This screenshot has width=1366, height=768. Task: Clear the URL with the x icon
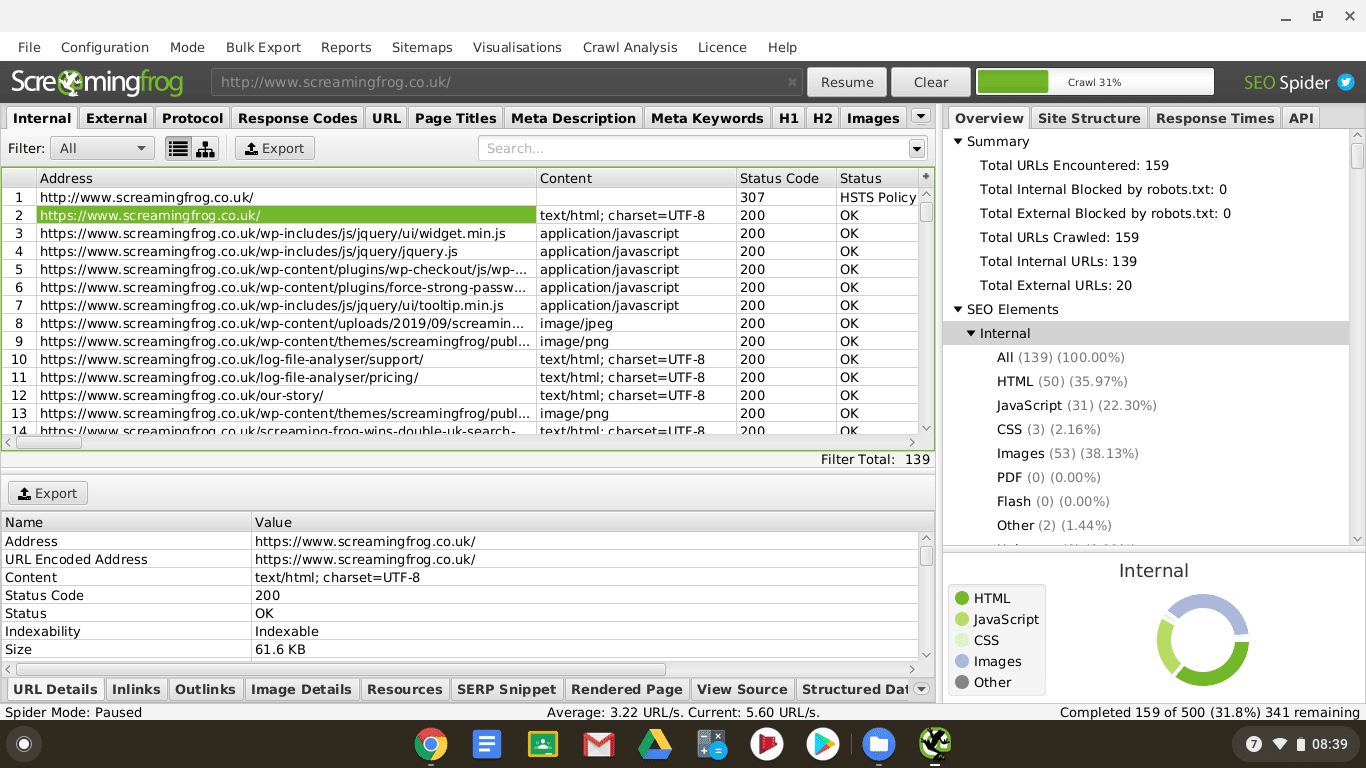coord(792,82)
